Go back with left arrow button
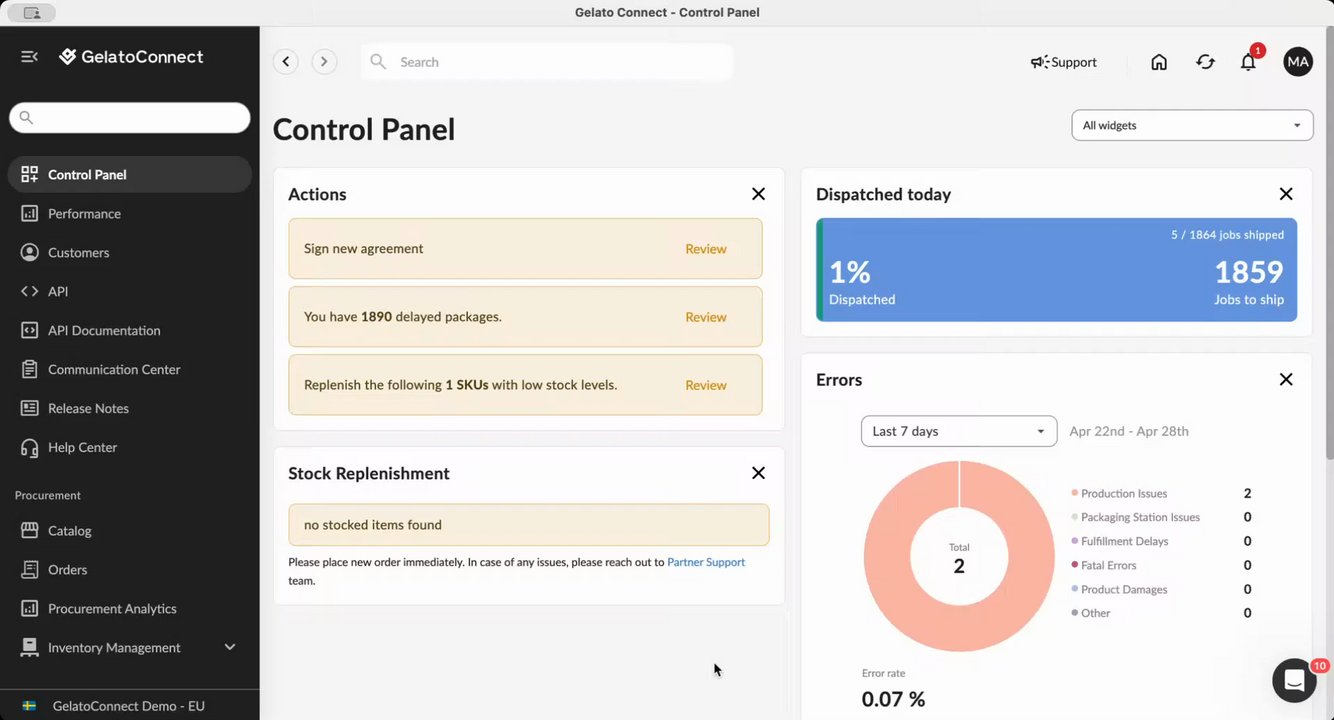This screenshot has width=1334, height=720. point(286,62)
